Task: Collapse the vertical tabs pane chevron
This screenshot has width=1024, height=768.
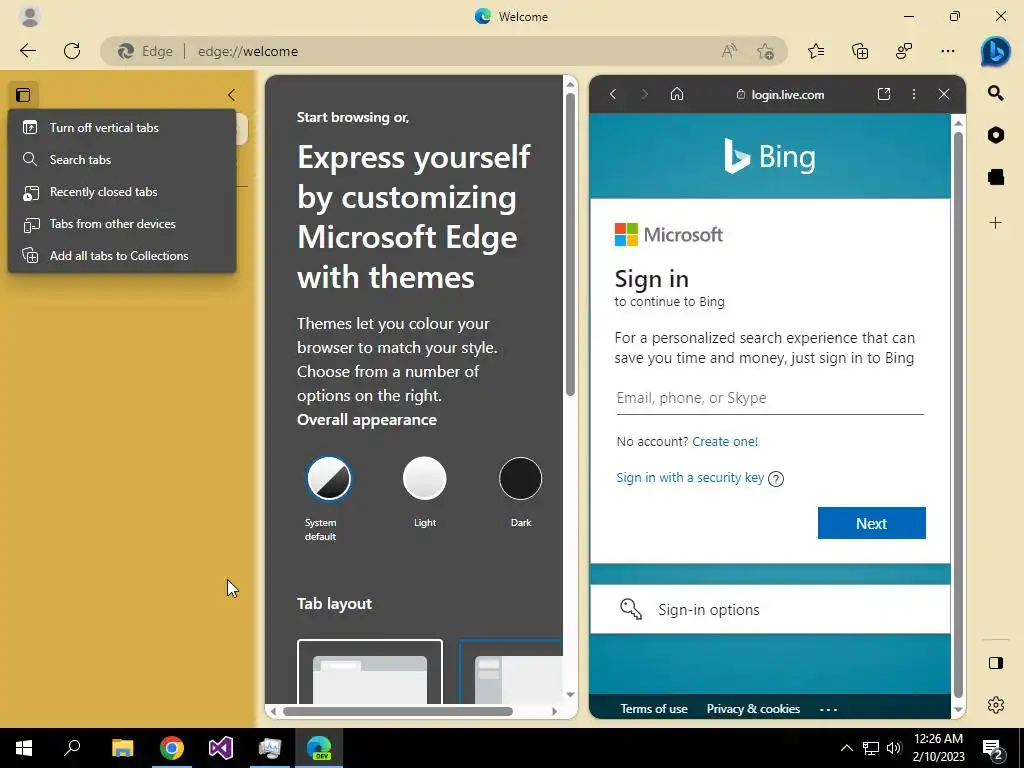Action: click(x=231, y=95)
